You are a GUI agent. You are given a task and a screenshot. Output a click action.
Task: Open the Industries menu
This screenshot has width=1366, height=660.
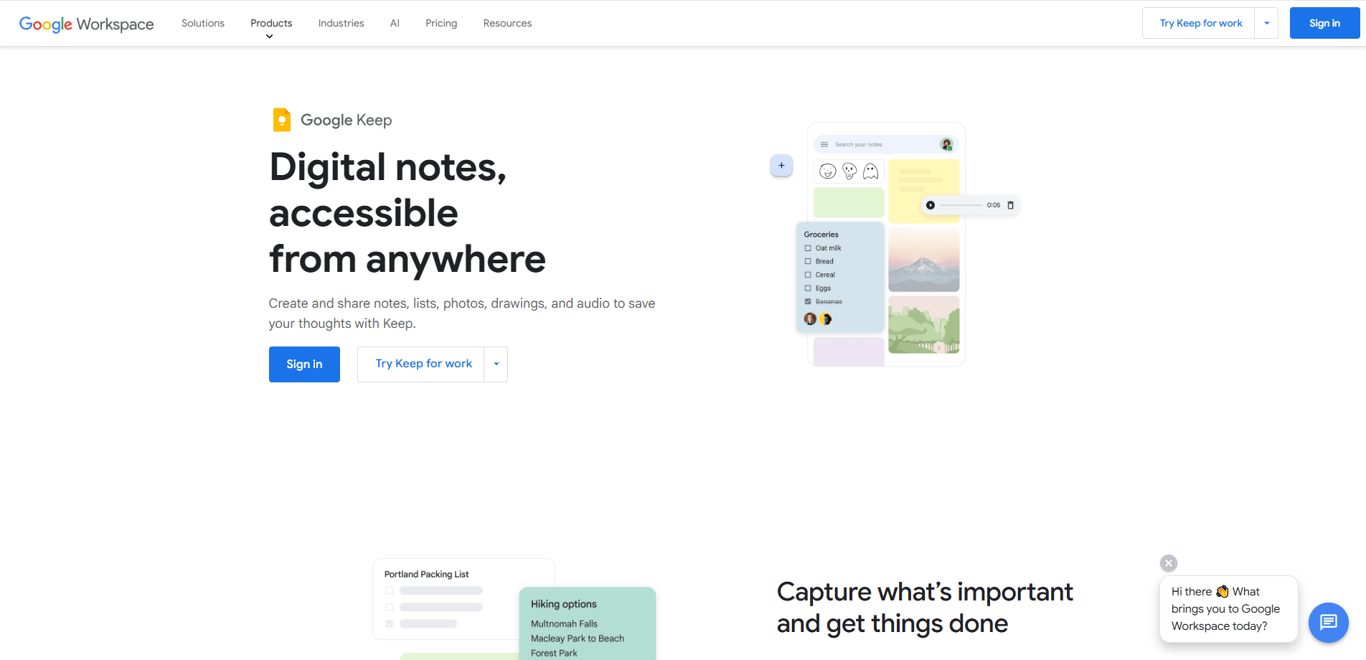(x=341, y=23)
